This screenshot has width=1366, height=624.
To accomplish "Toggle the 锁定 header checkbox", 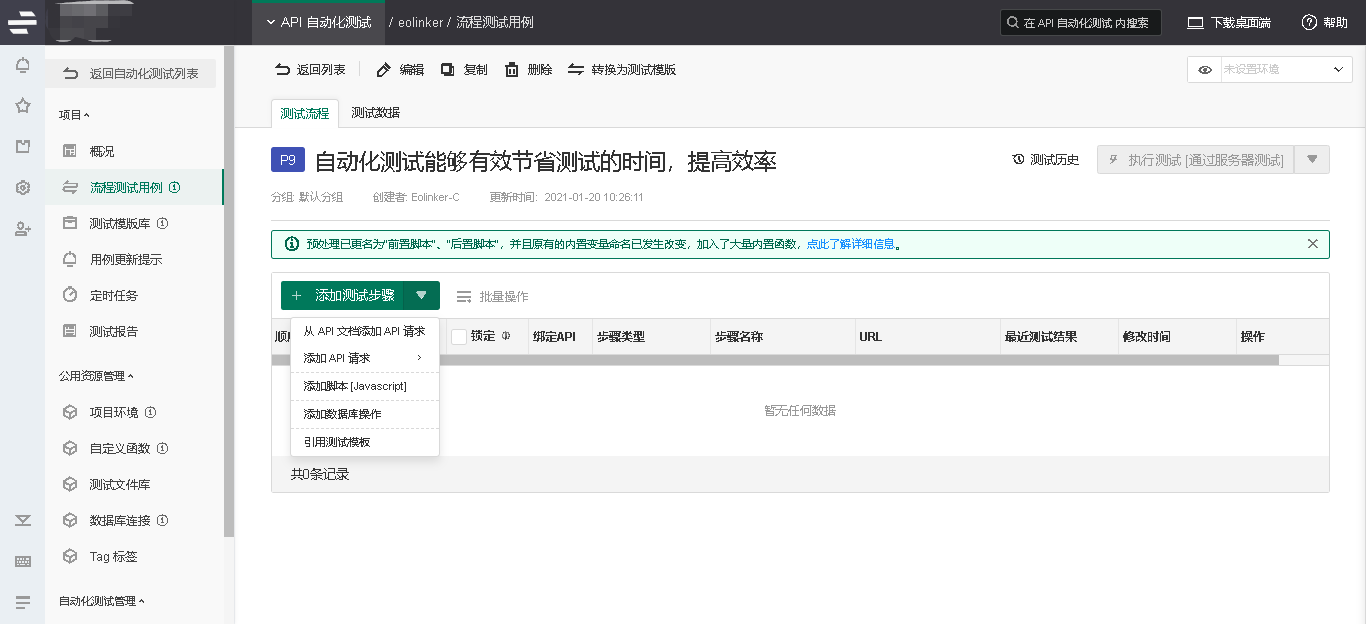I will tap(459, 337).
